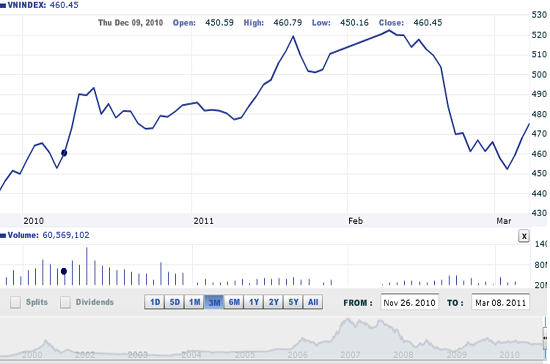Click the range slider handle on the overview chart

pyautogui.click(x=545, y=338)
